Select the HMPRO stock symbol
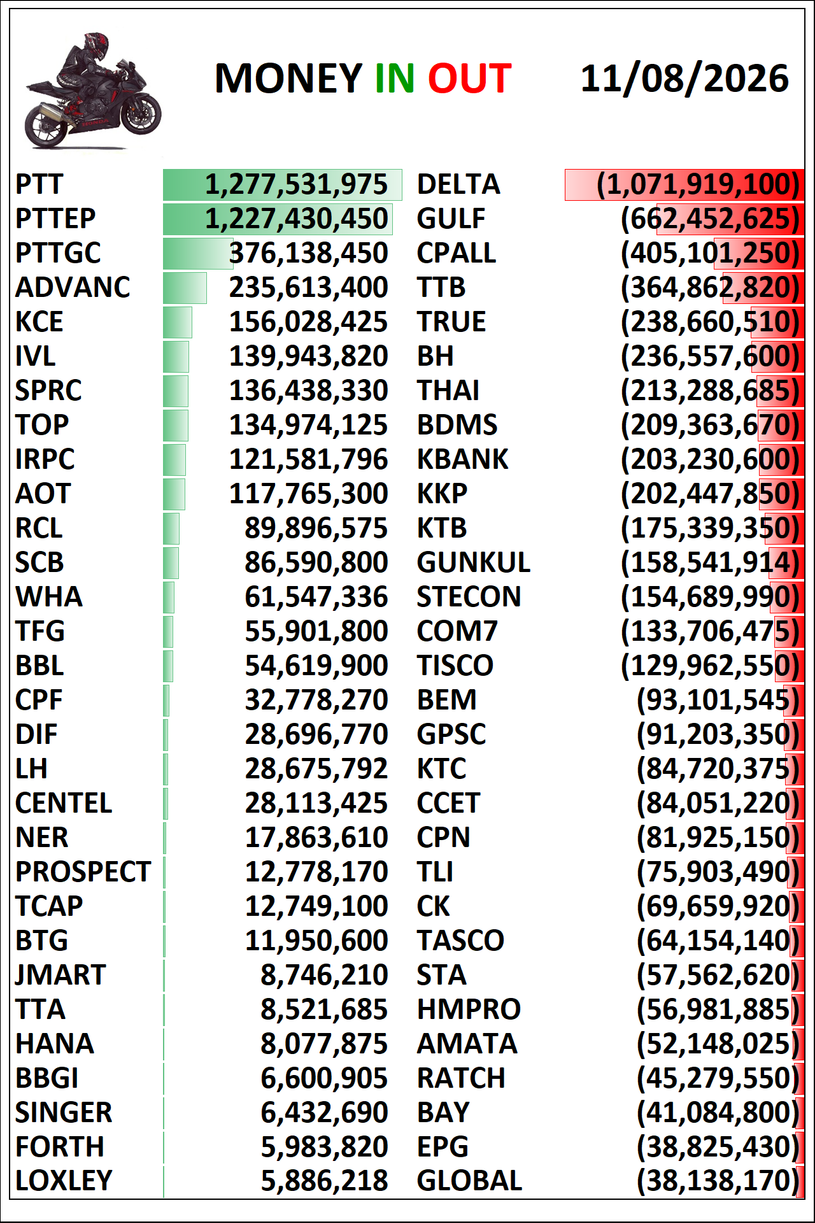Screen dimensions: 815x1223 (x=469, y=1010)
